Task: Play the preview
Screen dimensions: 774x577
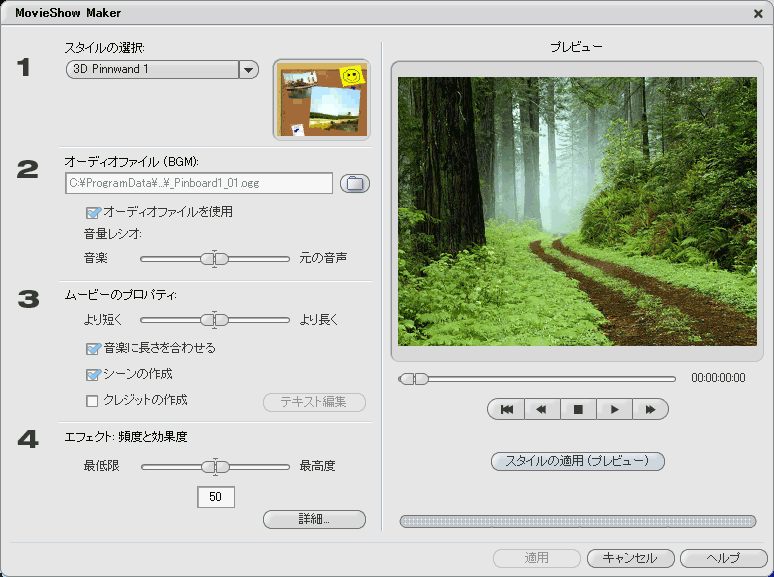Action: 614,409
